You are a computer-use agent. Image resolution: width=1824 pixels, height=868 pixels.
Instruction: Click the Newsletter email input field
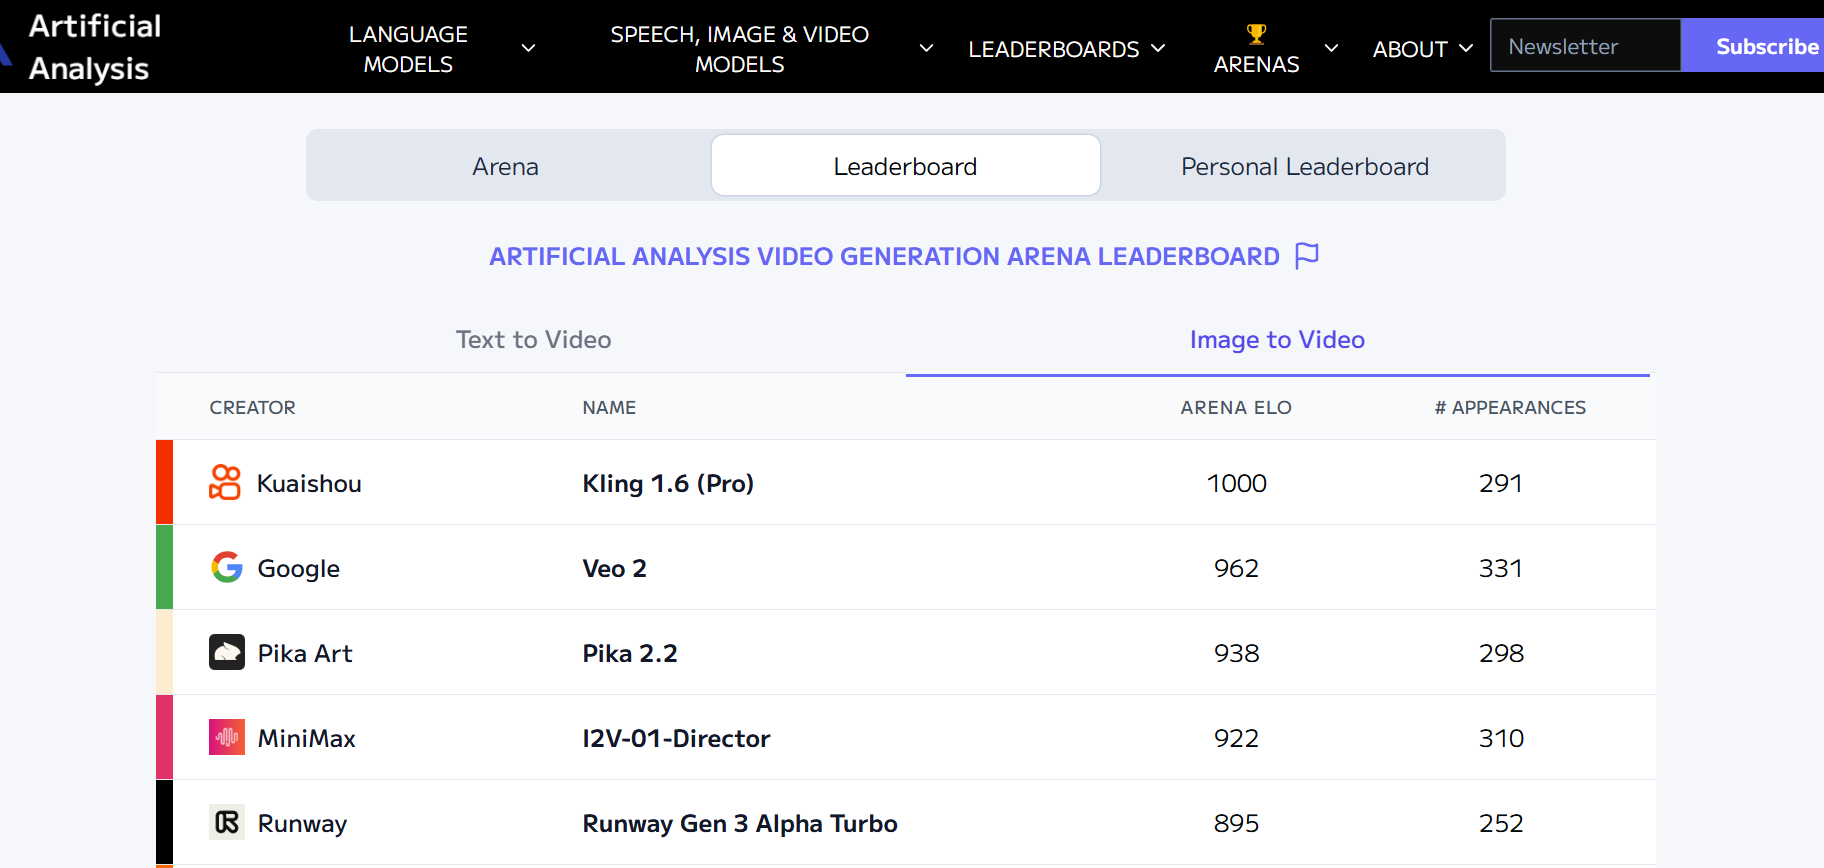1585,46
